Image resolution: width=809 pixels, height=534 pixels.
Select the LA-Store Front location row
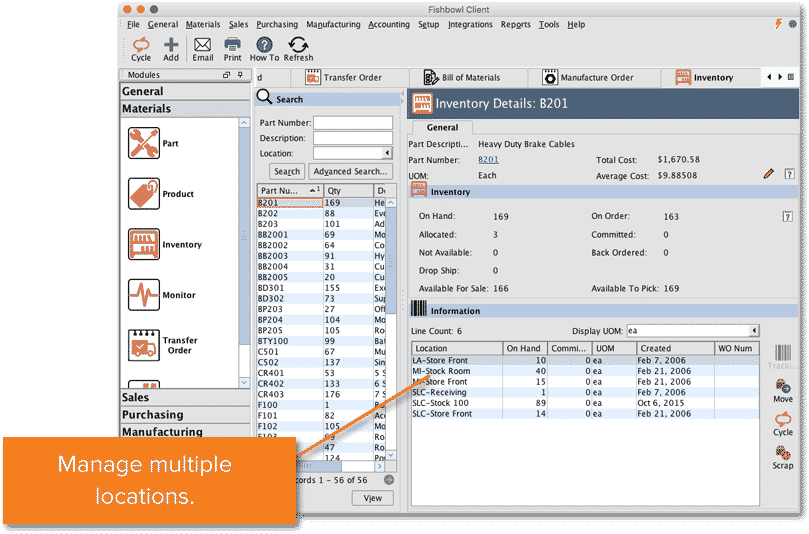tap(585, 360)
